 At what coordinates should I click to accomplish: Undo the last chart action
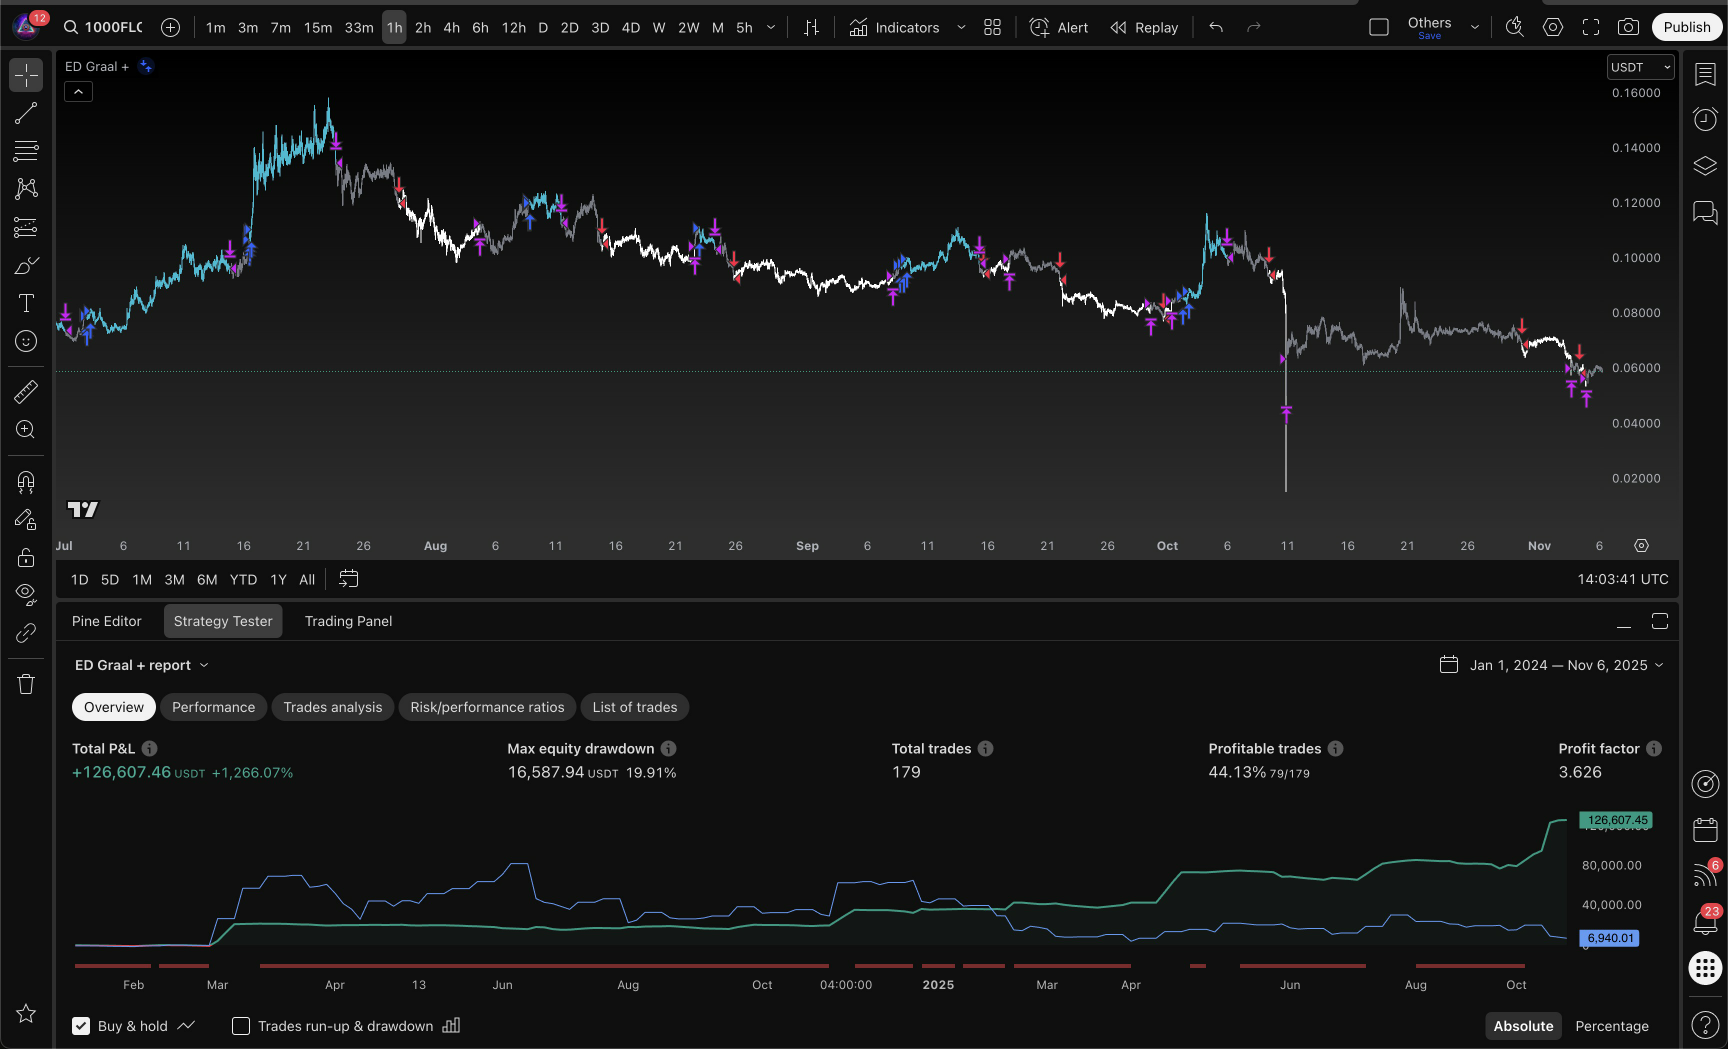point(1216,28)
